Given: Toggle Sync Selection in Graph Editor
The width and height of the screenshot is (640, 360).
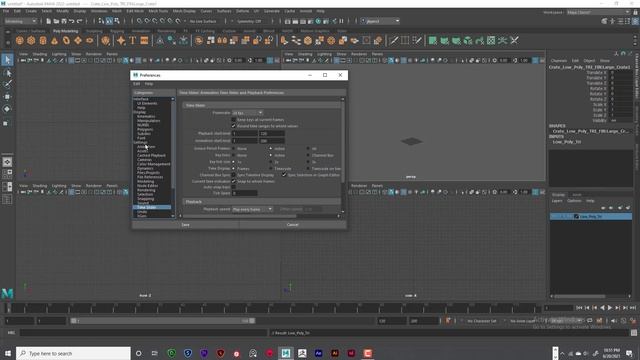Looking at the screenshot, I should 284,175.
